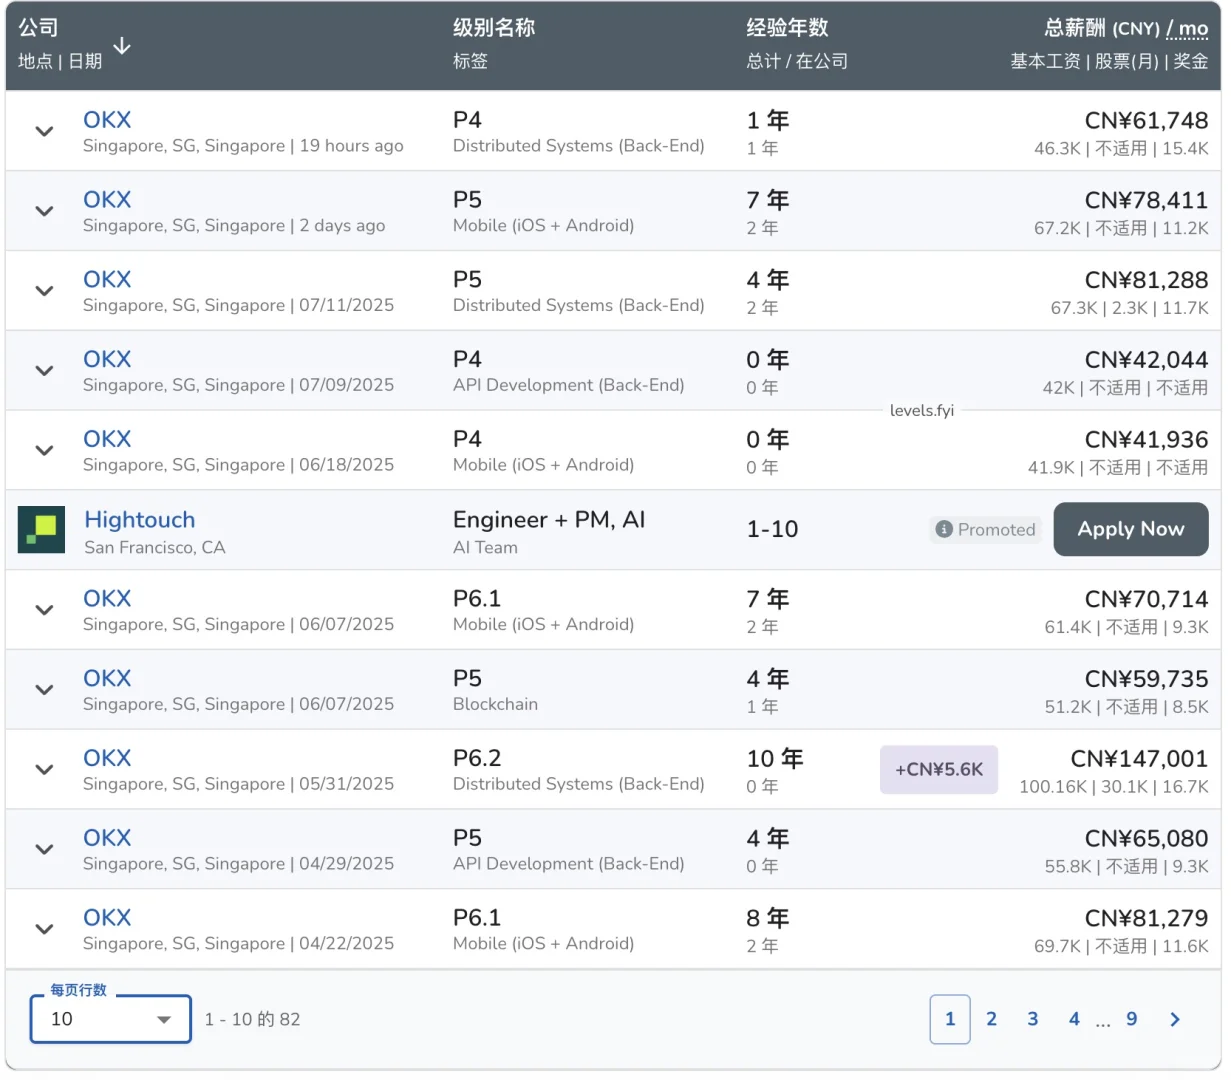Click the P6.2 level name
The height and width of the screenshot is (1080, 1231).
[x=477, y=758]
